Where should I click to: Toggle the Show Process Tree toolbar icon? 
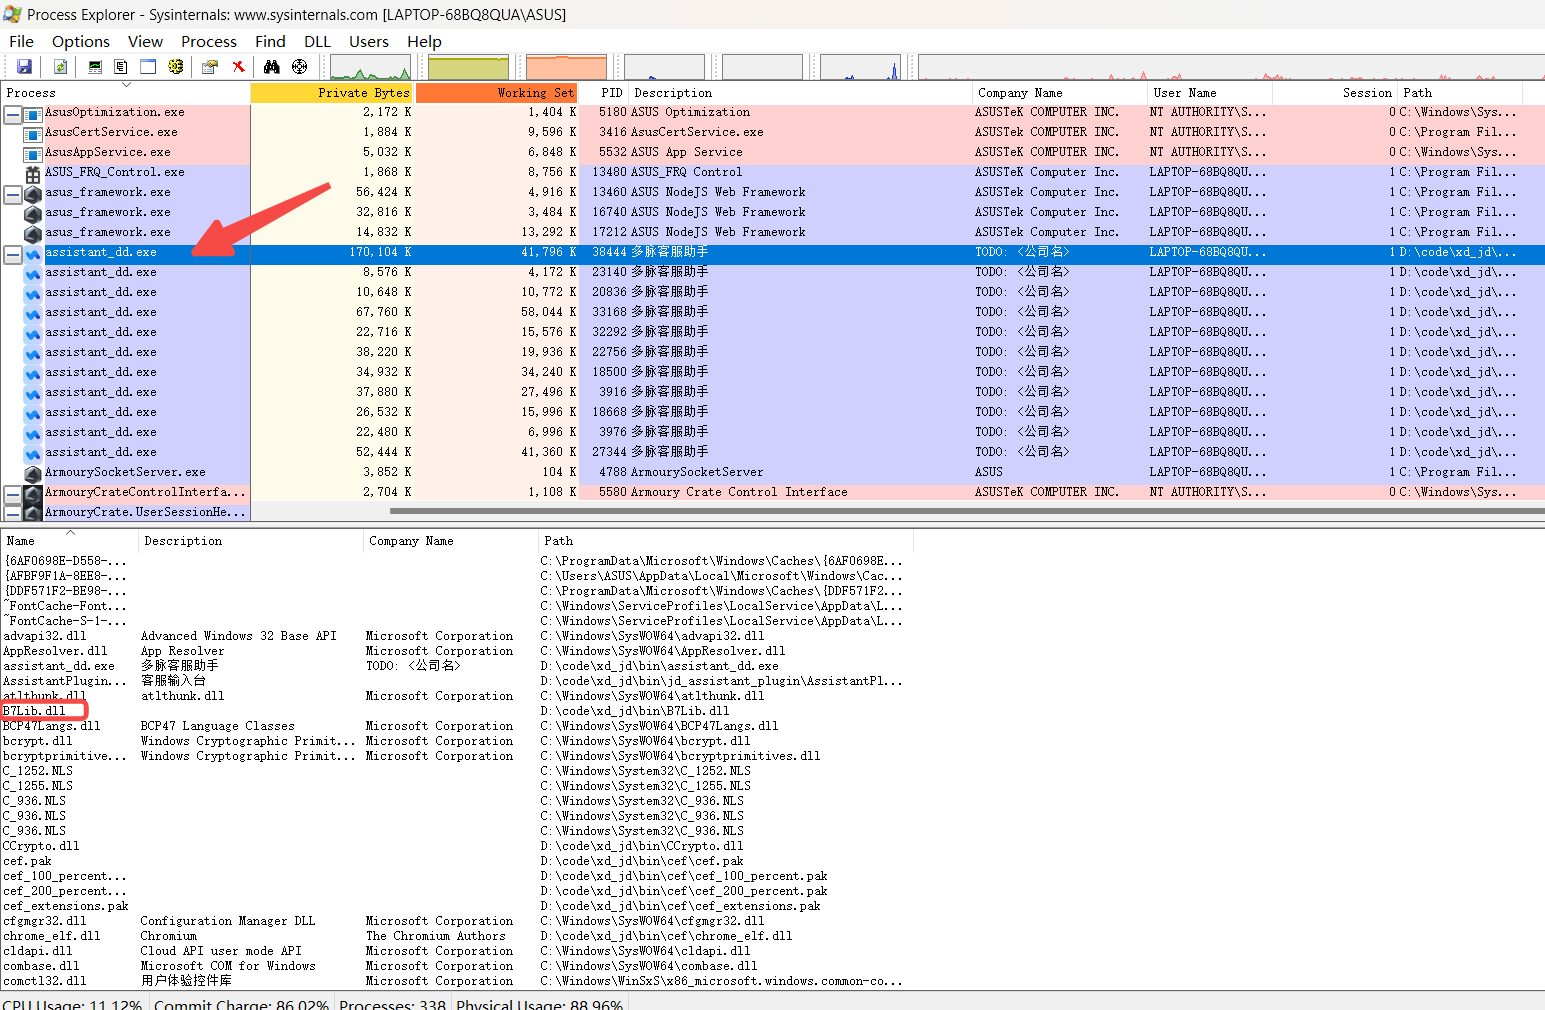[x=121, y=66]
